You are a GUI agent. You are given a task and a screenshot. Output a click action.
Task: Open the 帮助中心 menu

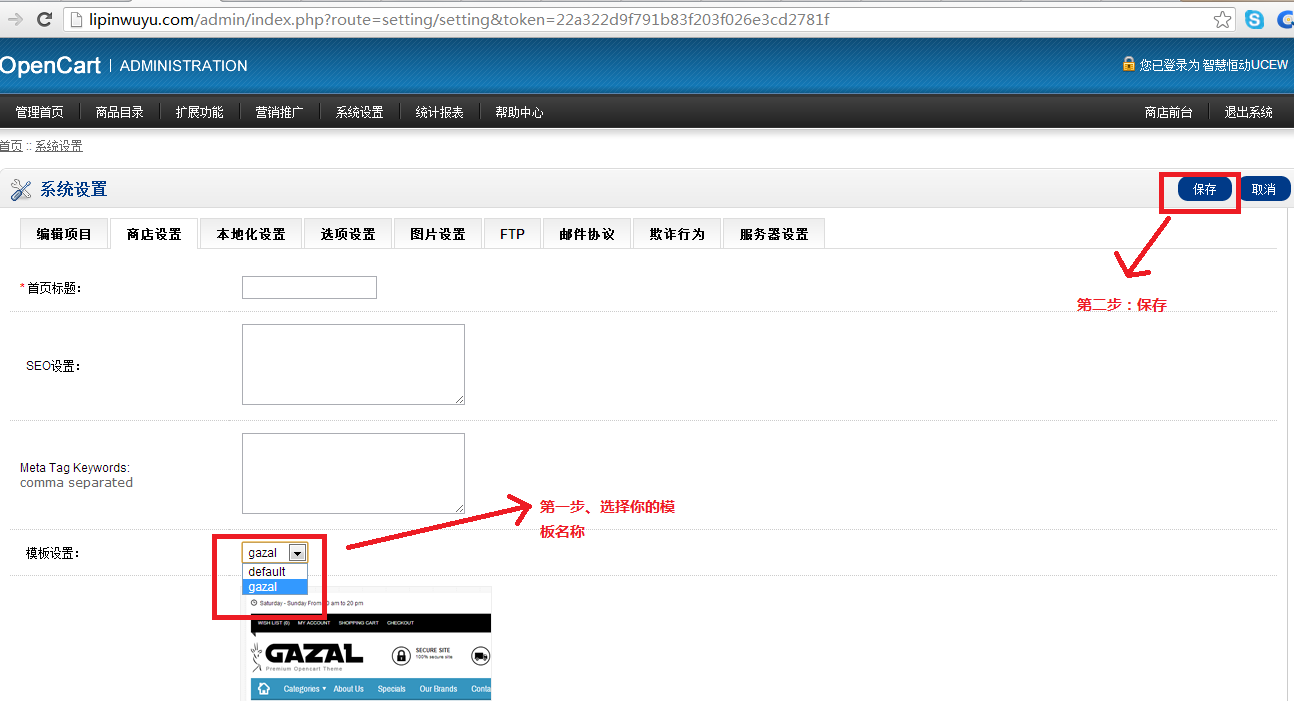click(x=519, y=111)
